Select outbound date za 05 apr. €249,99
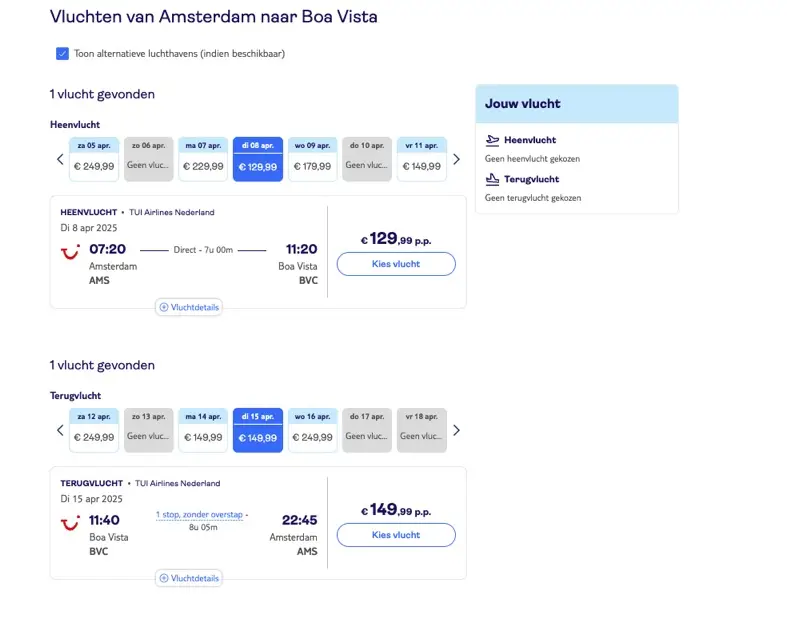This screenshot has height=623, width=787. pyautogui.click(x=94, y=159)
